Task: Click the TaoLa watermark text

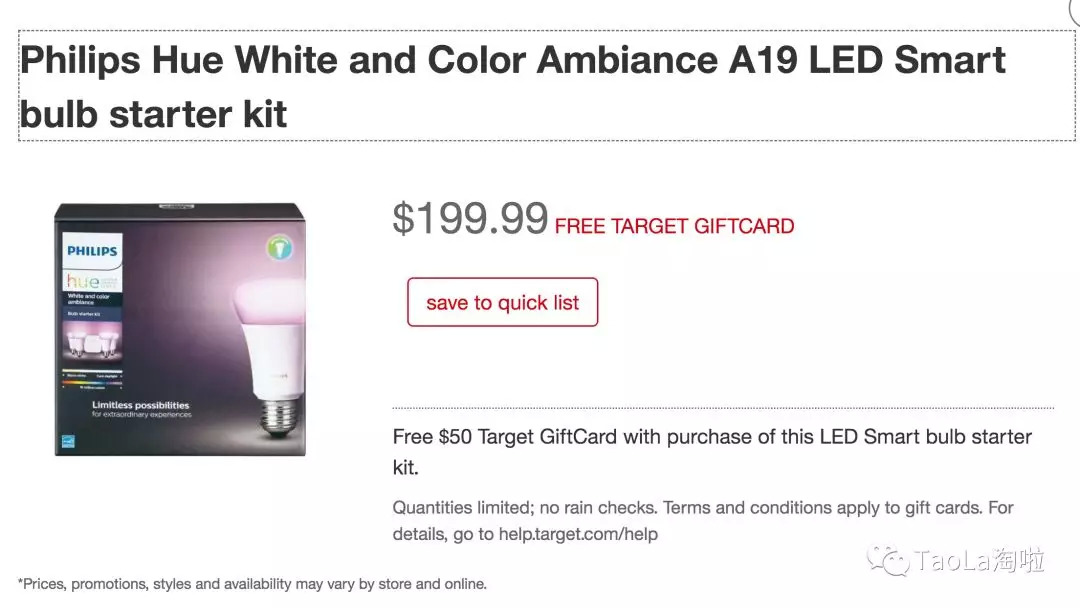Action: [x=978, y=561]
